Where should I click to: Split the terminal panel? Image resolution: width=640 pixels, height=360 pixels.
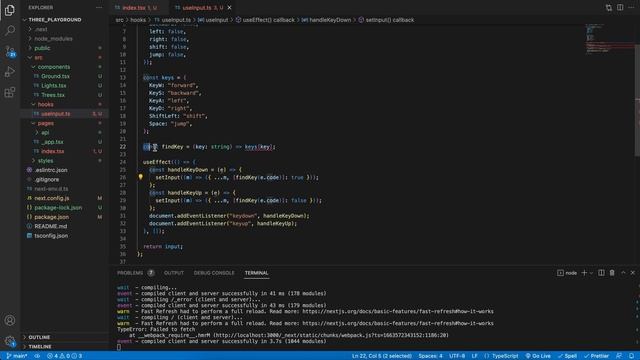point(601,273)
